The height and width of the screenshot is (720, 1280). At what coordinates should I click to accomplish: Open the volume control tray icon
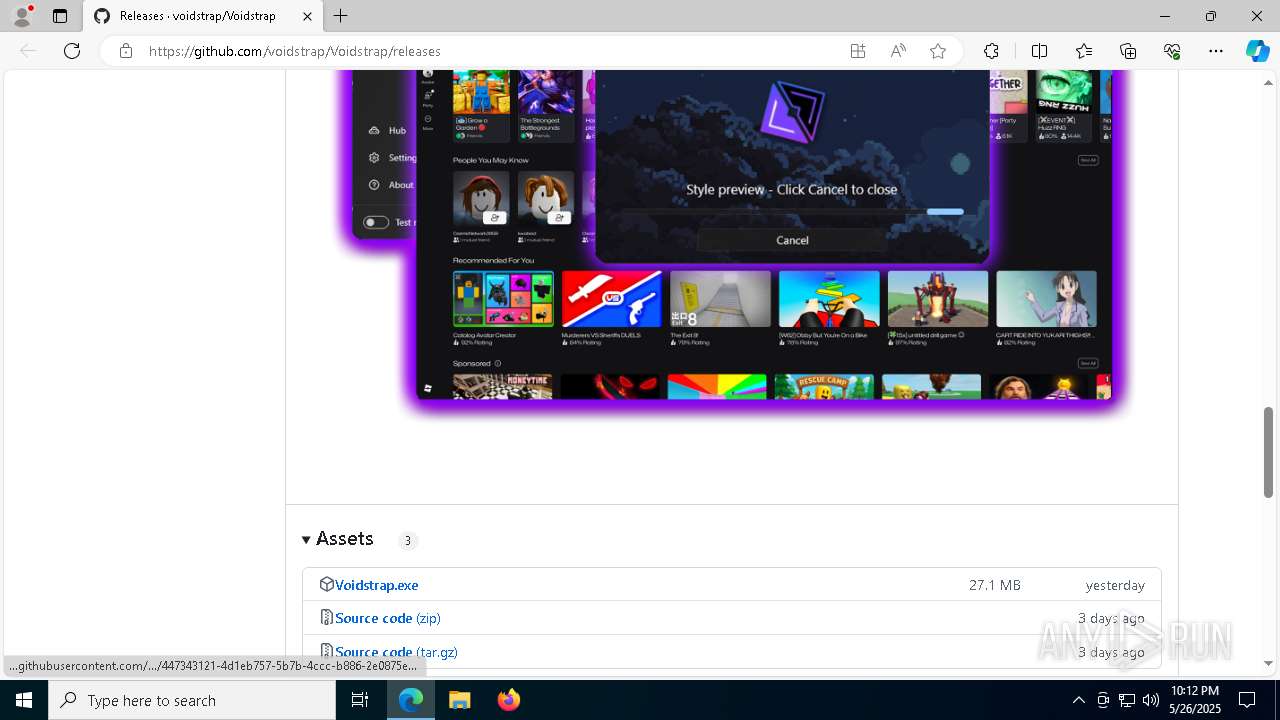[x=1151, y=700]
